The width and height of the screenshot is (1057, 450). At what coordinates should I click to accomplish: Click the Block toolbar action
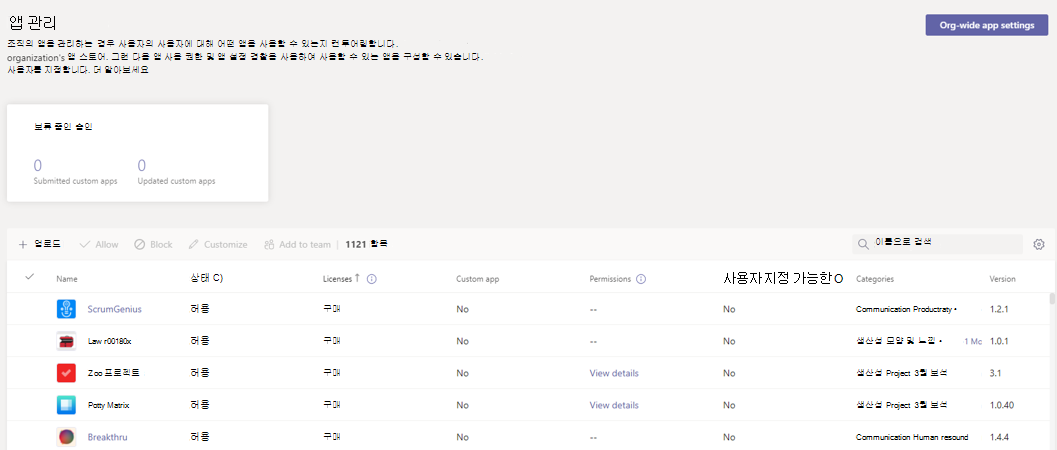[153, 245]
